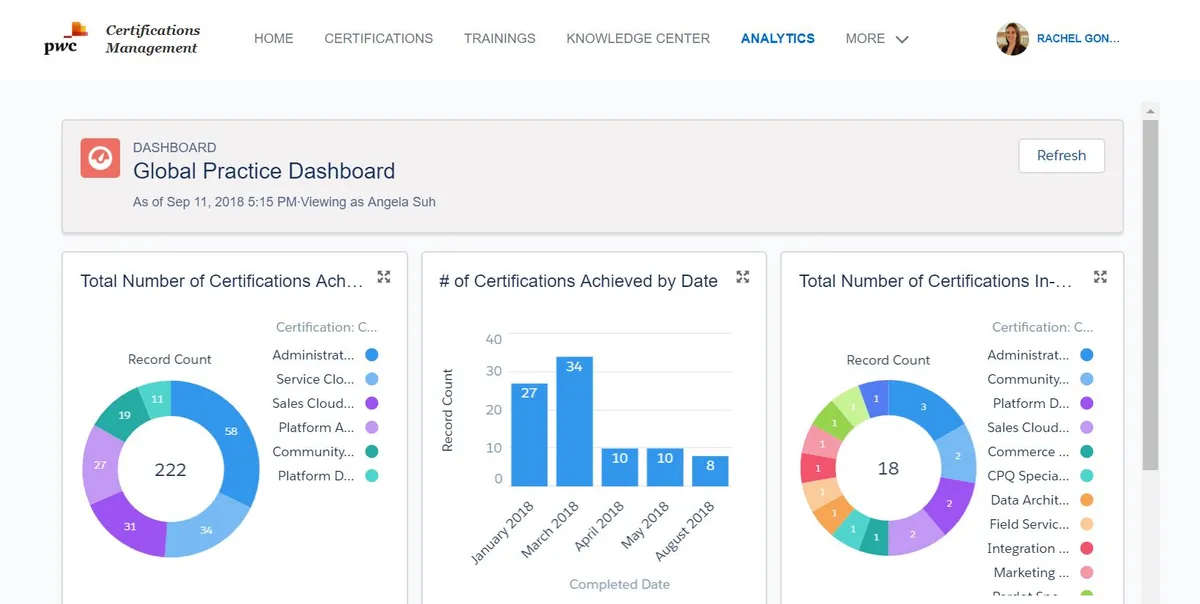The width and height of the screenshot is (1200, 604).
Task: Click Integration ... red legend swatch
Action: (x=1087, y=548)
